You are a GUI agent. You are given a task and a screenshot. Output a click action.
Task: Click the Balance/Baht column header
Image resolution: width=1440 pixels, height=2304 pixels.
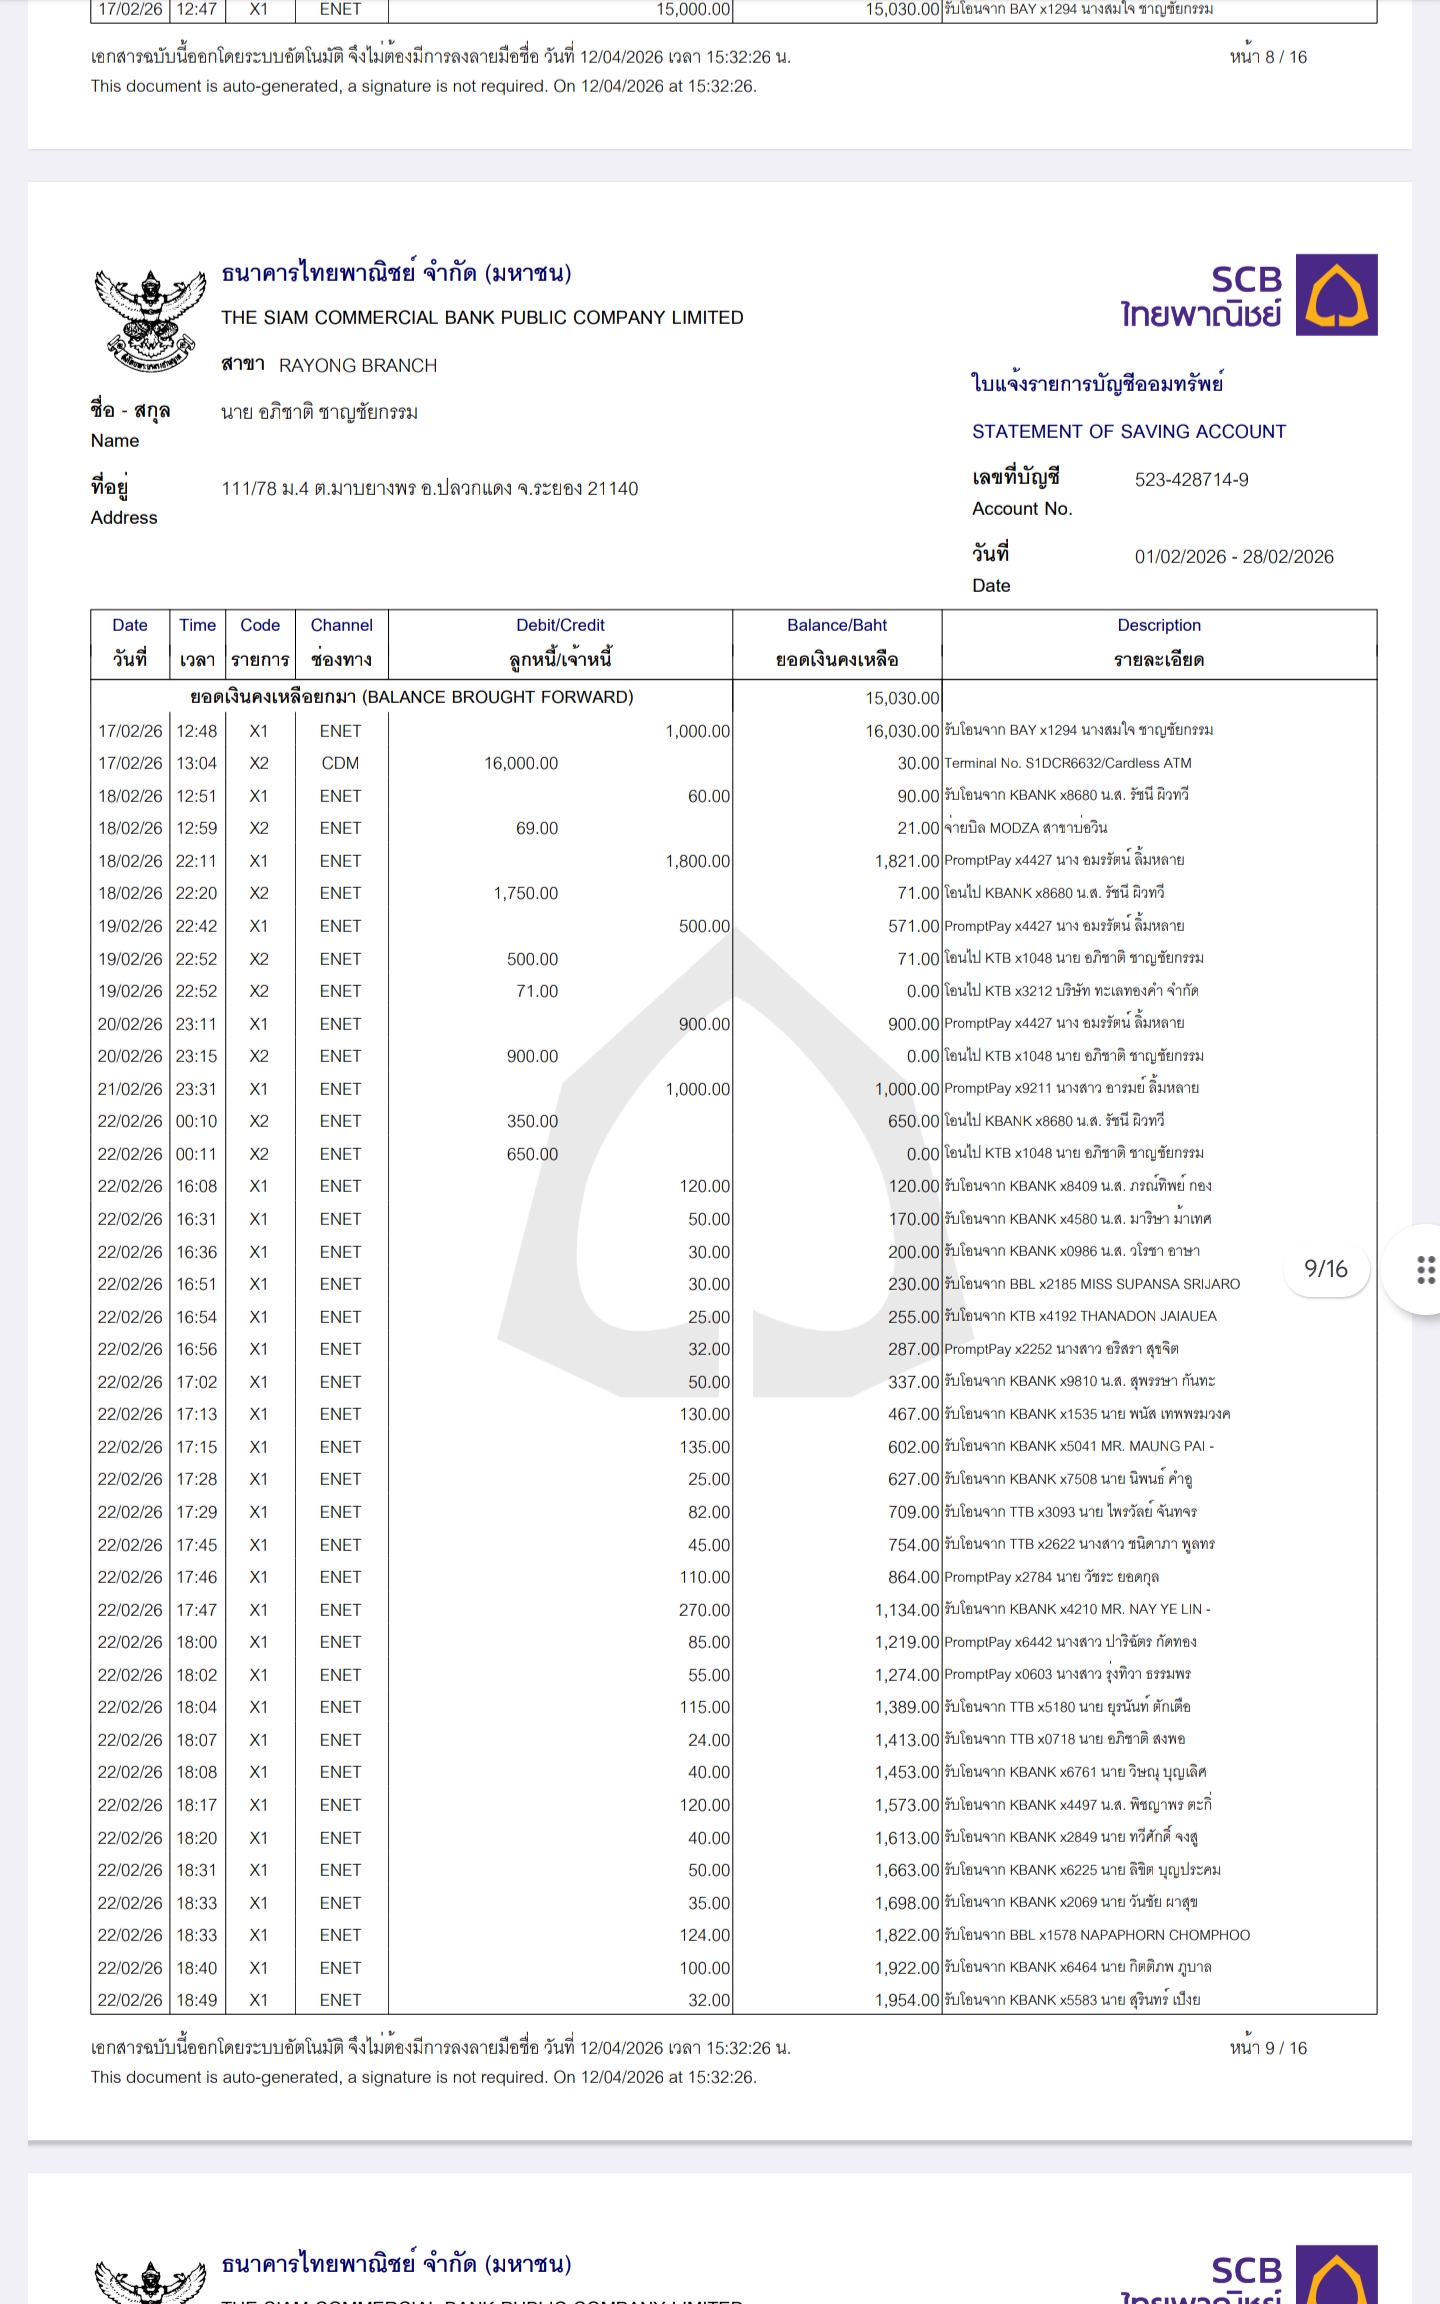coord(837,642)
